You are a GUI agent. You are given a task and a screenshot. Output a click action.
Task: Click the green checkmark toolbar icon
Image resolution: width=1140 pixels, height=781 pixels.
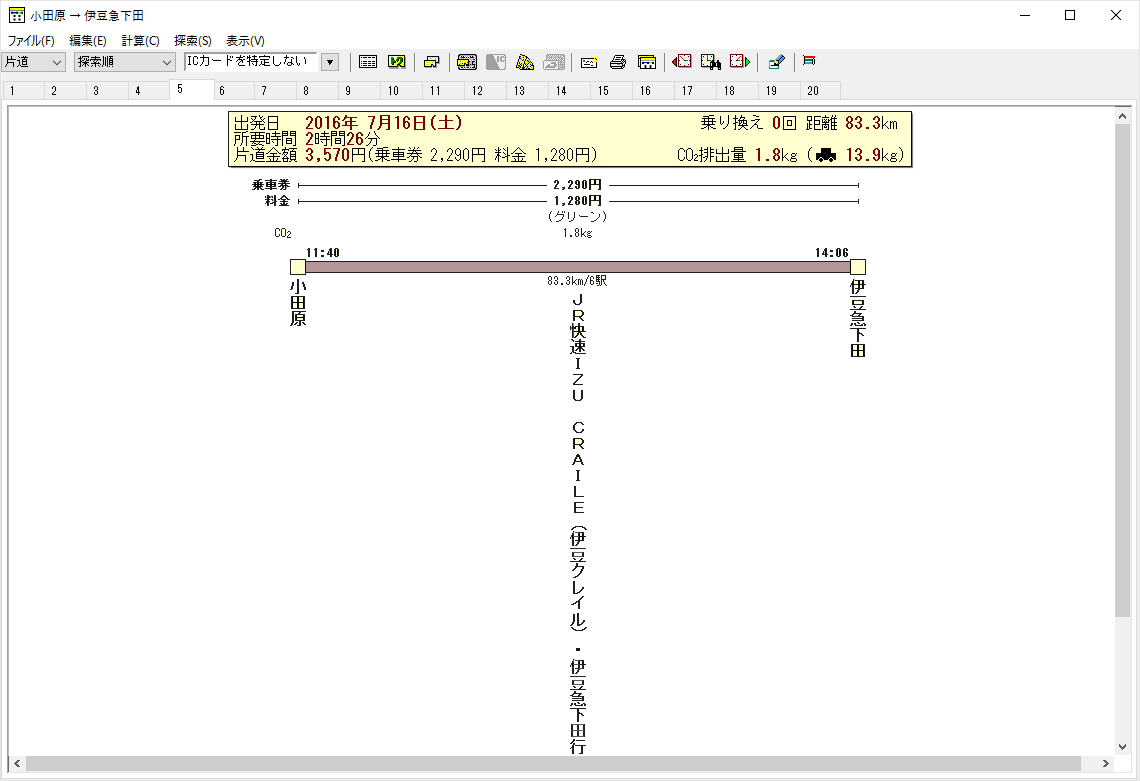pos(396,62)
